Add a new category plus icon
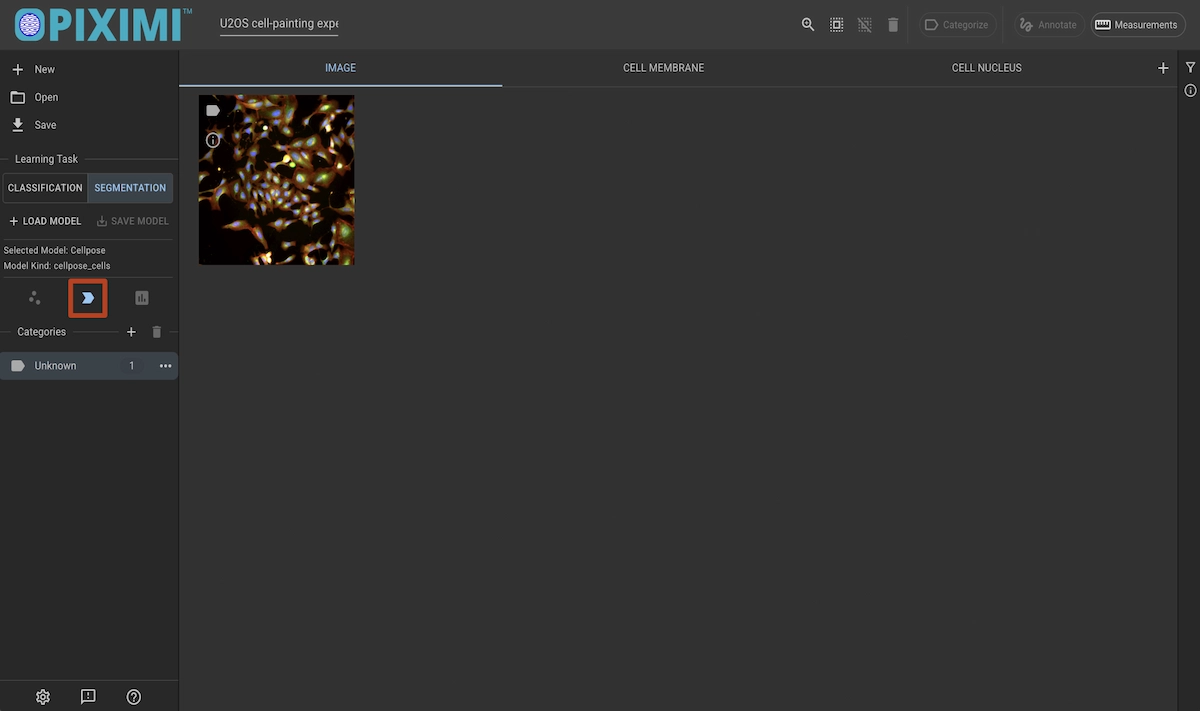The height and width of the screenshot is (711, 1200). click(131, 332)
